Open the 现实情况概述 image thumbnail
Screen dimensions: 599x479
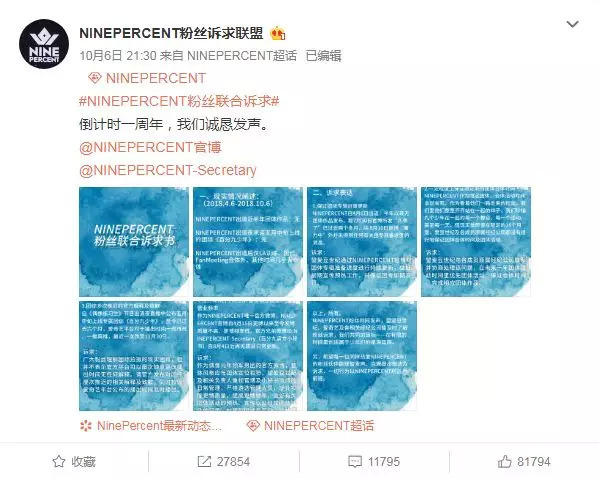248,242
